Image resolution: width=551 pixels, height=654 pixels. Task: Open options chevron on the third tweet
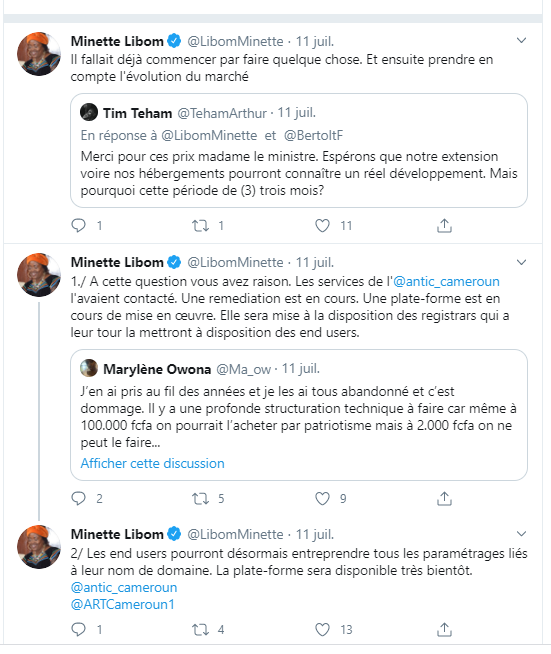521,533
